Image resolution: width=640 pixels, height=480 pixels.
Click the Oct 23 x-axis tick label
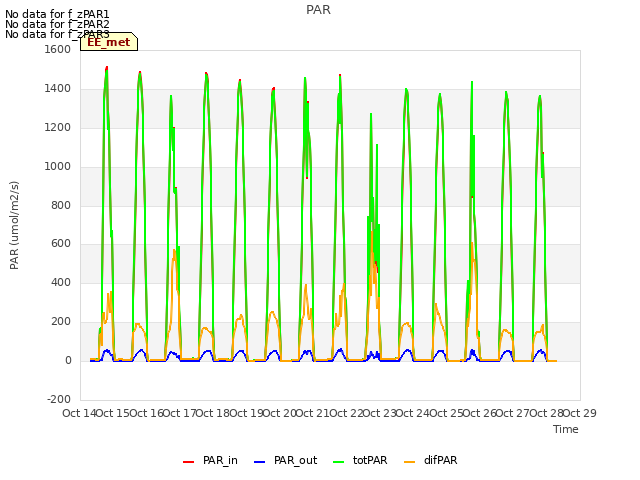[380, 413]
